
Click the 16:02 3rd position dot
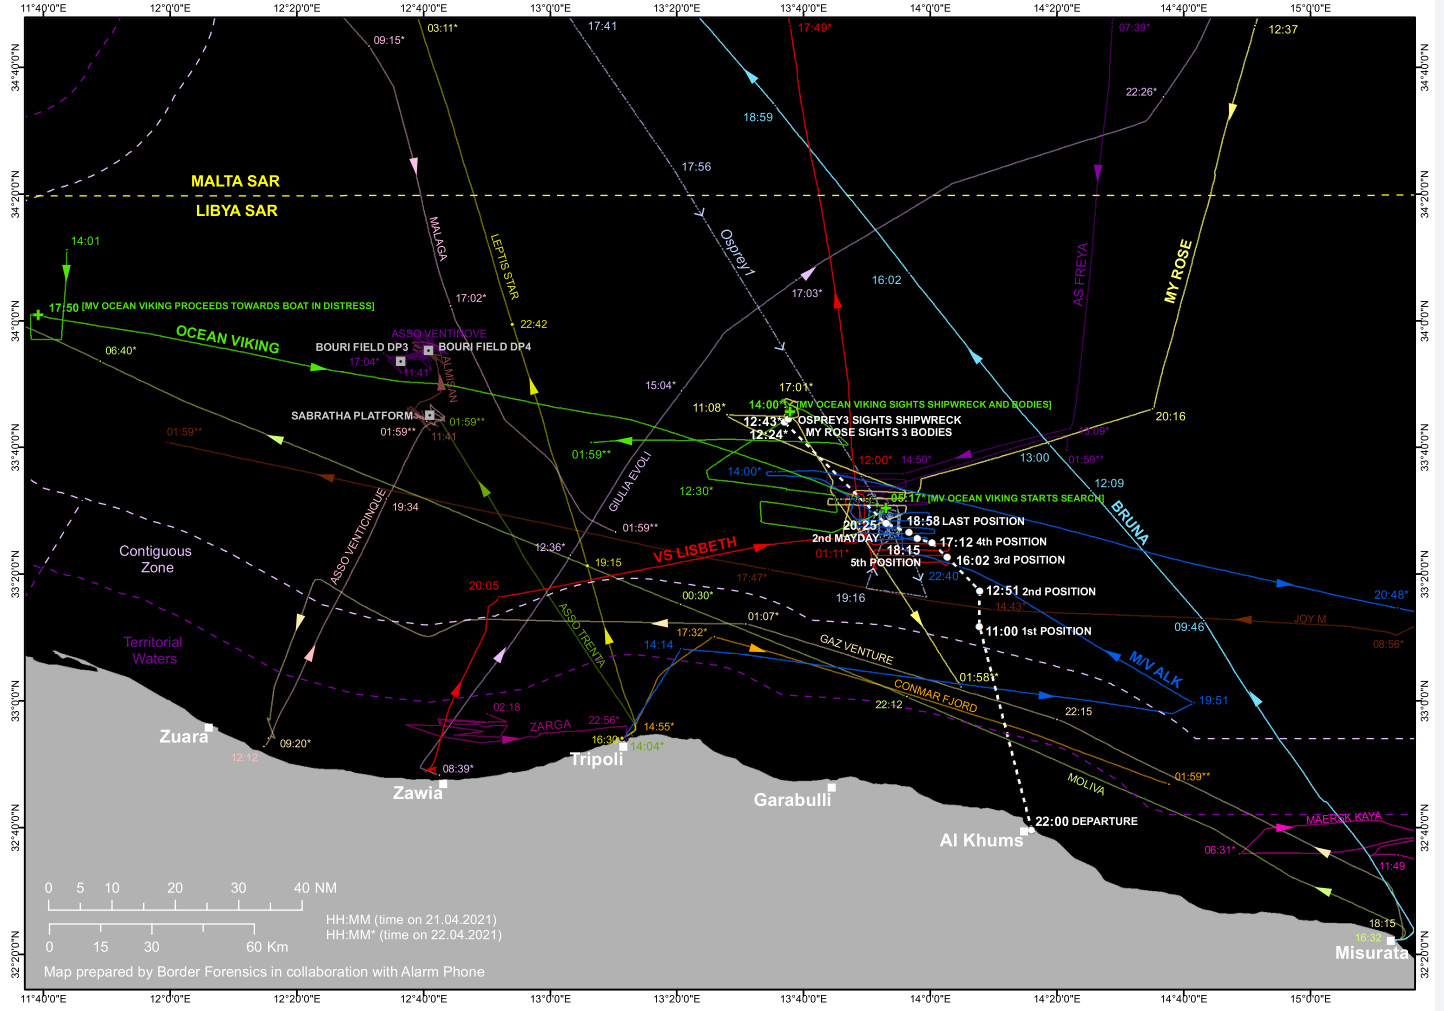pyautogui.click(x=947, y=558)
